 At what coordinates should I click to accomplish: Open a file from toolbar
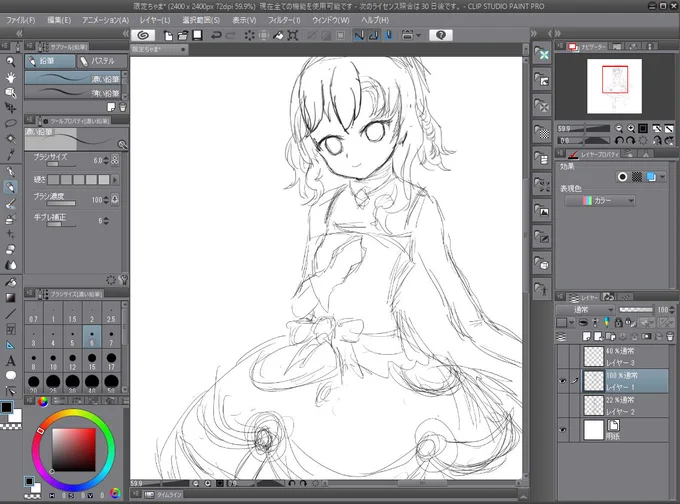pos(183,36)
